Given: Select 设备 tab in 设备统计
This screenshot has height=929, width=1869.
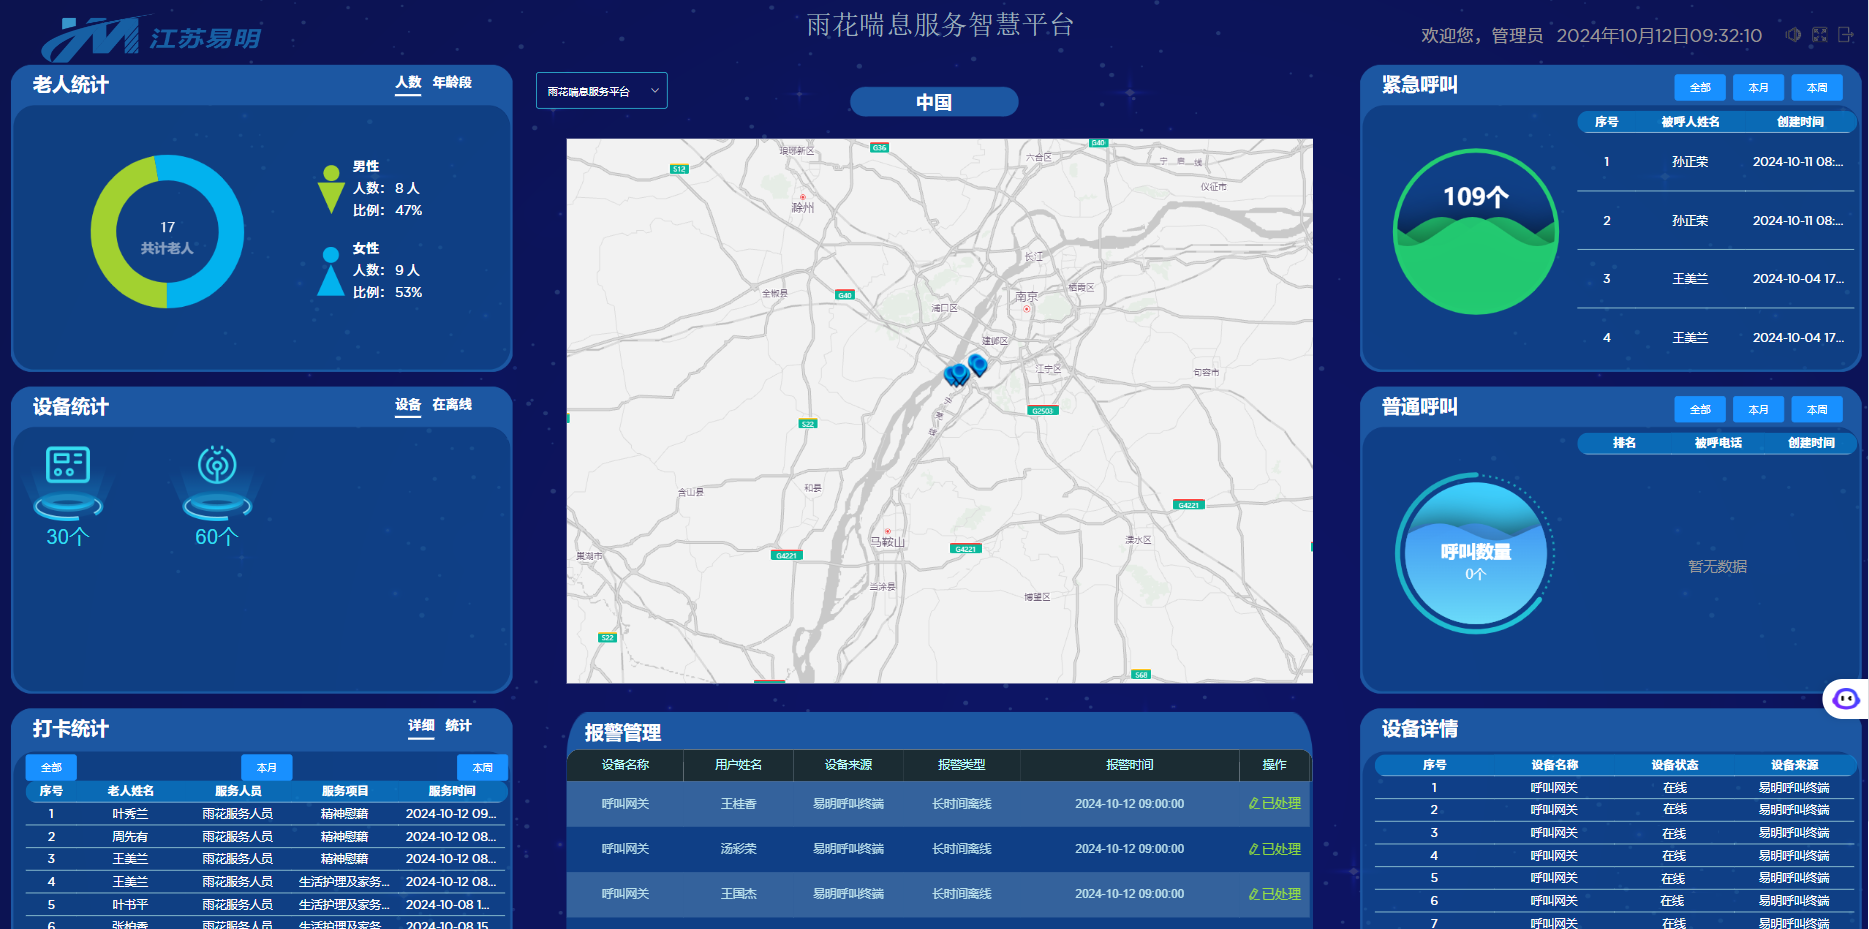Looking at the screenshot, I should (x=408, y=405).
